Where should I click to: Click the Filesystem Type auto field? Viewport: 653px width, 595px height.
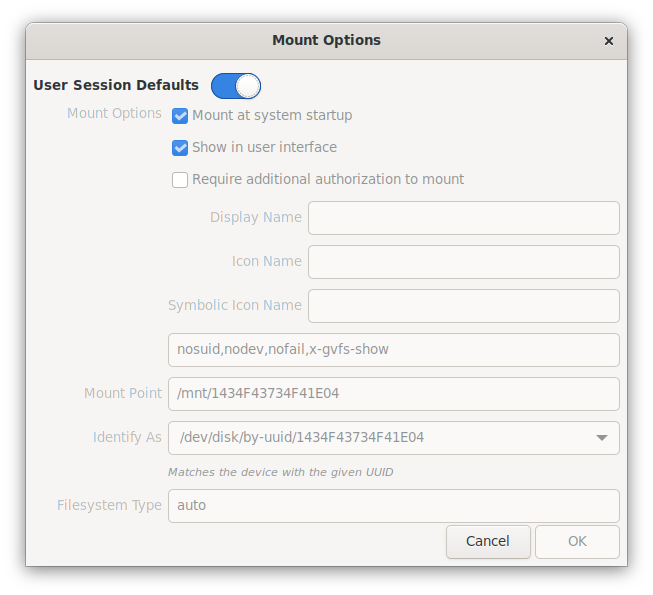click(394, 506)
